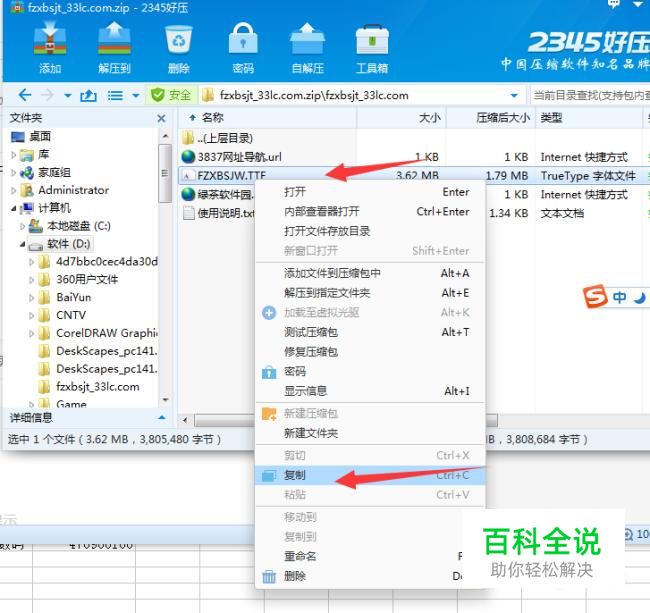
Task: Collapse the 详细信息 details panel arrow
Action: (x=162, y=418)
